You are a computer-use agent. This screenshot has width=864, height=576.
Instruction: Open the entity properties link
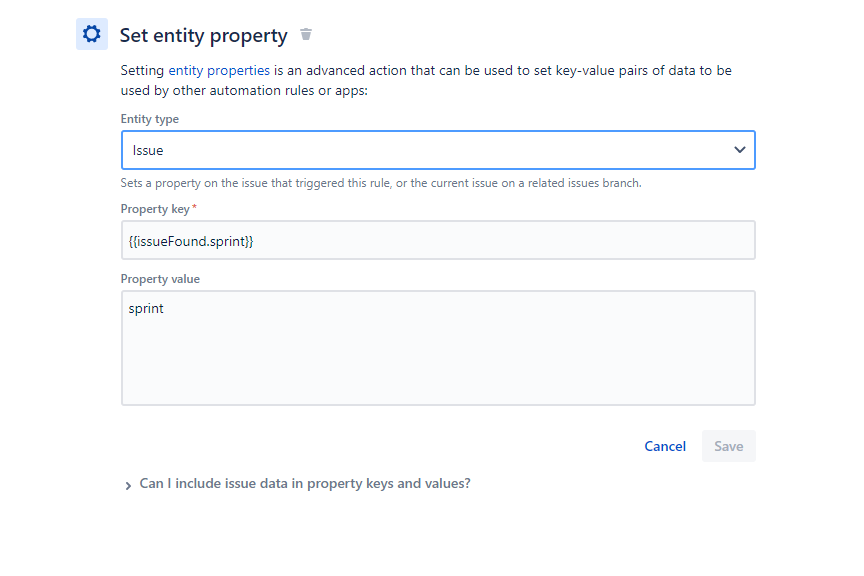(219, 71)
